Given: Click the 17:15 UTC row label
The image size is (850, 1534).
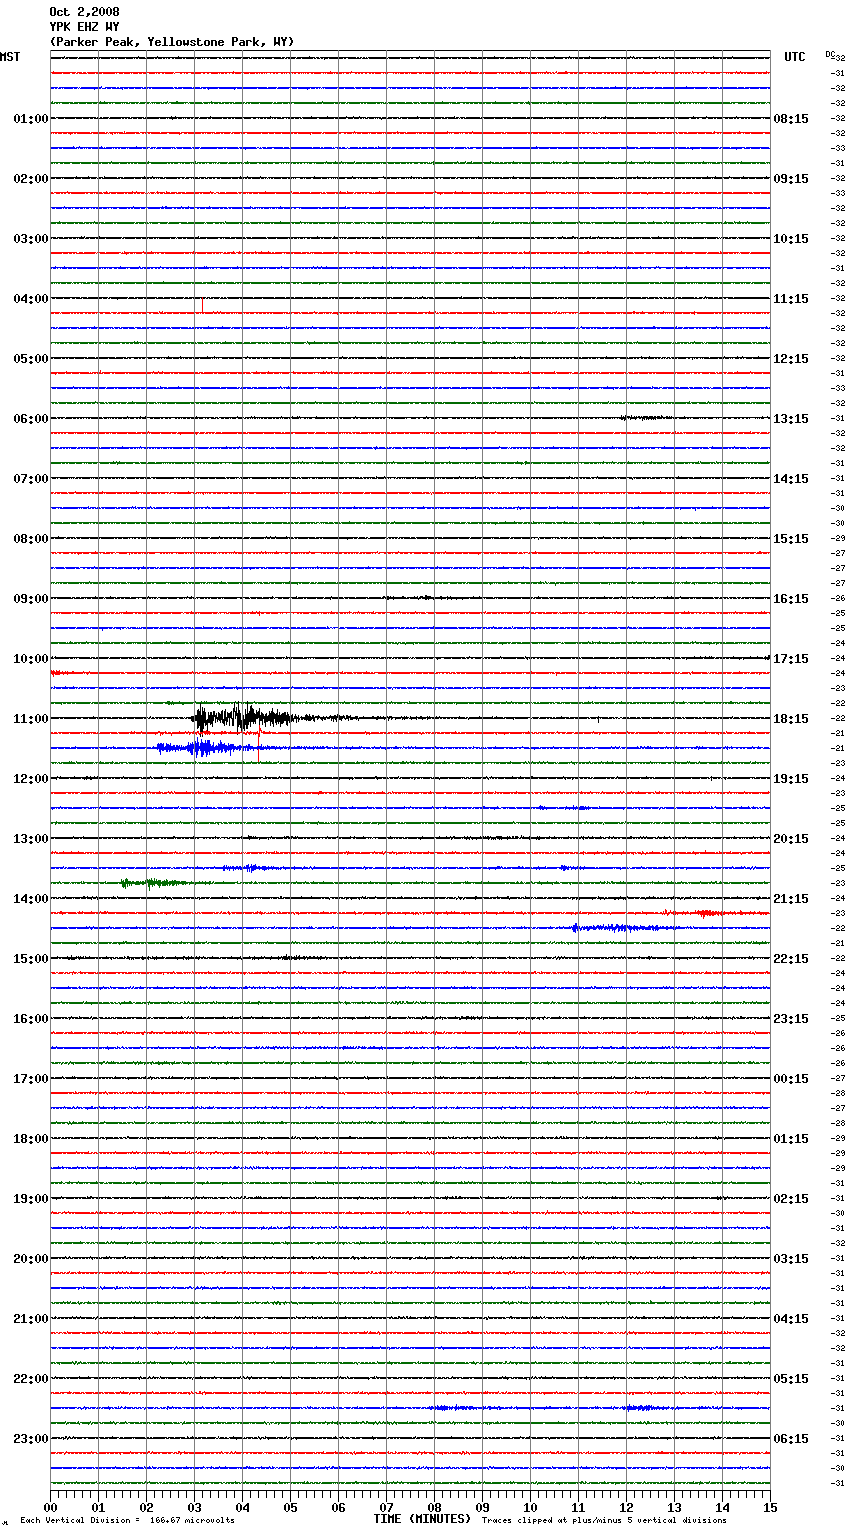Looking at the screenshot, I should pyautogui.click(x=791, y=659).
